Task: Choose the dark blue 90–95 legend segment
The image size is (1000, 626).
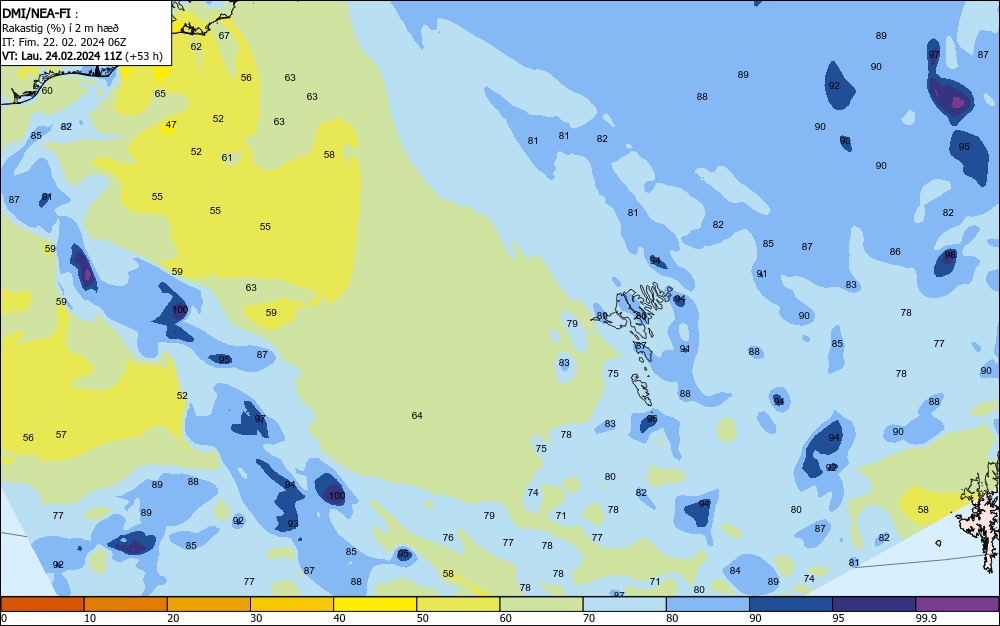Action: (791, 604)
